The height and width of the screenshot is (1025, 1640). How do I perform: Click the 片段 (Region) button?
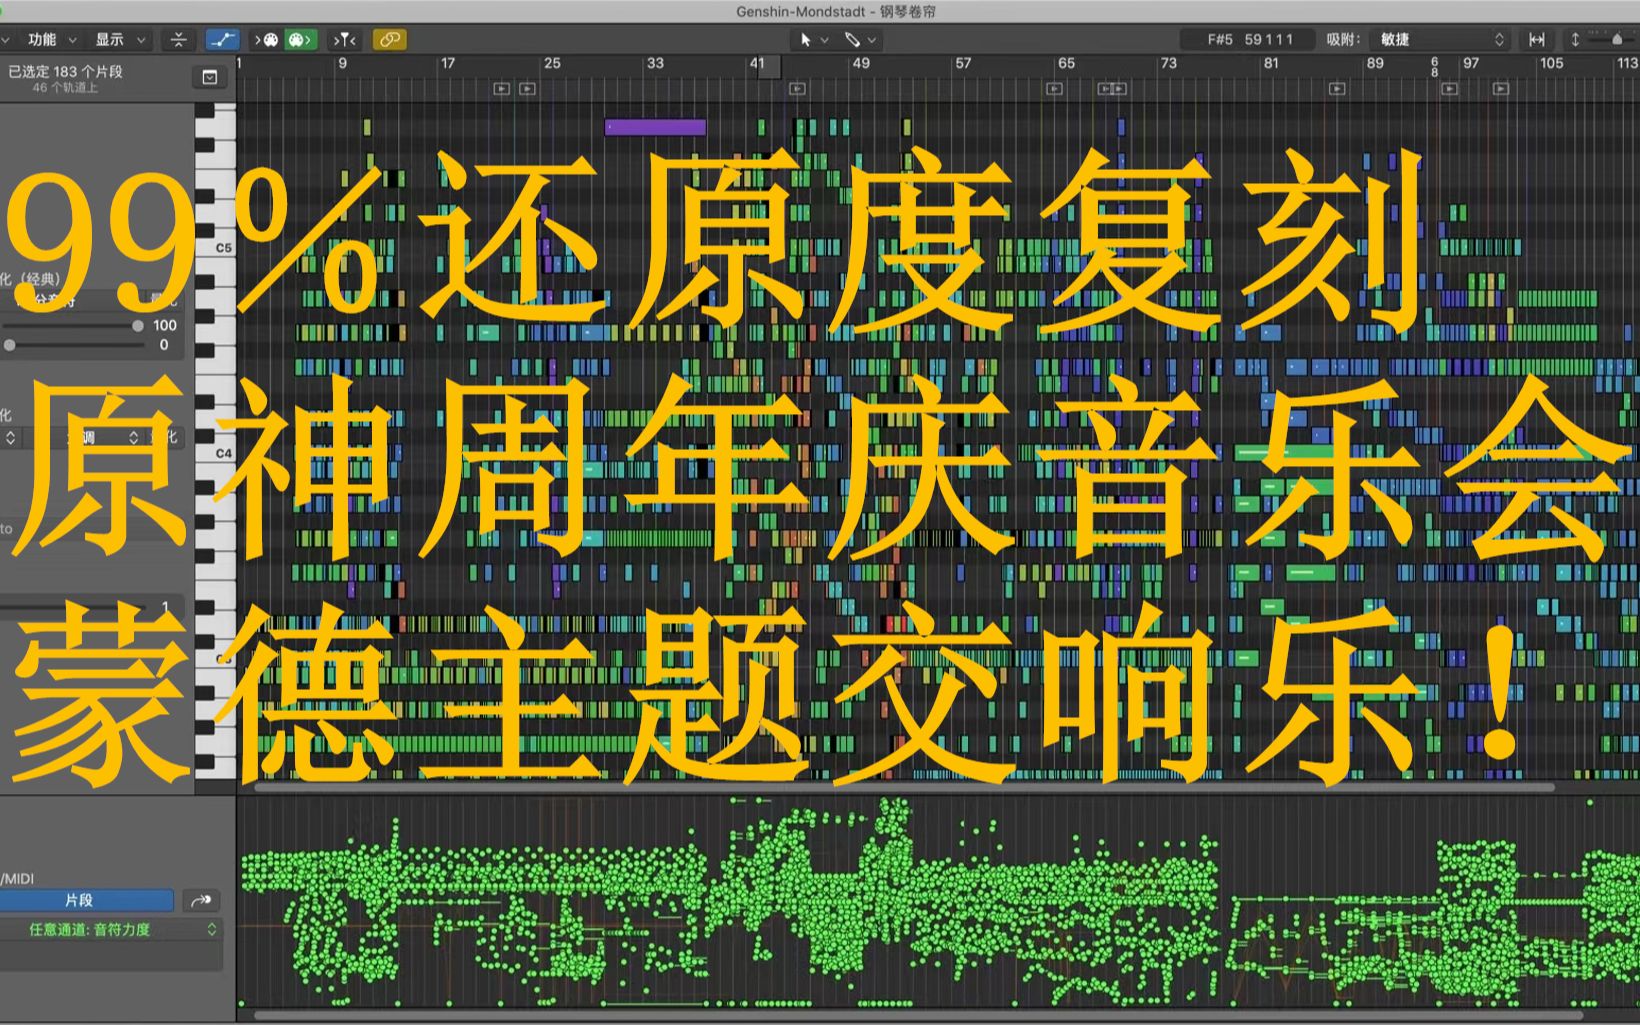(x=80, y=900)
